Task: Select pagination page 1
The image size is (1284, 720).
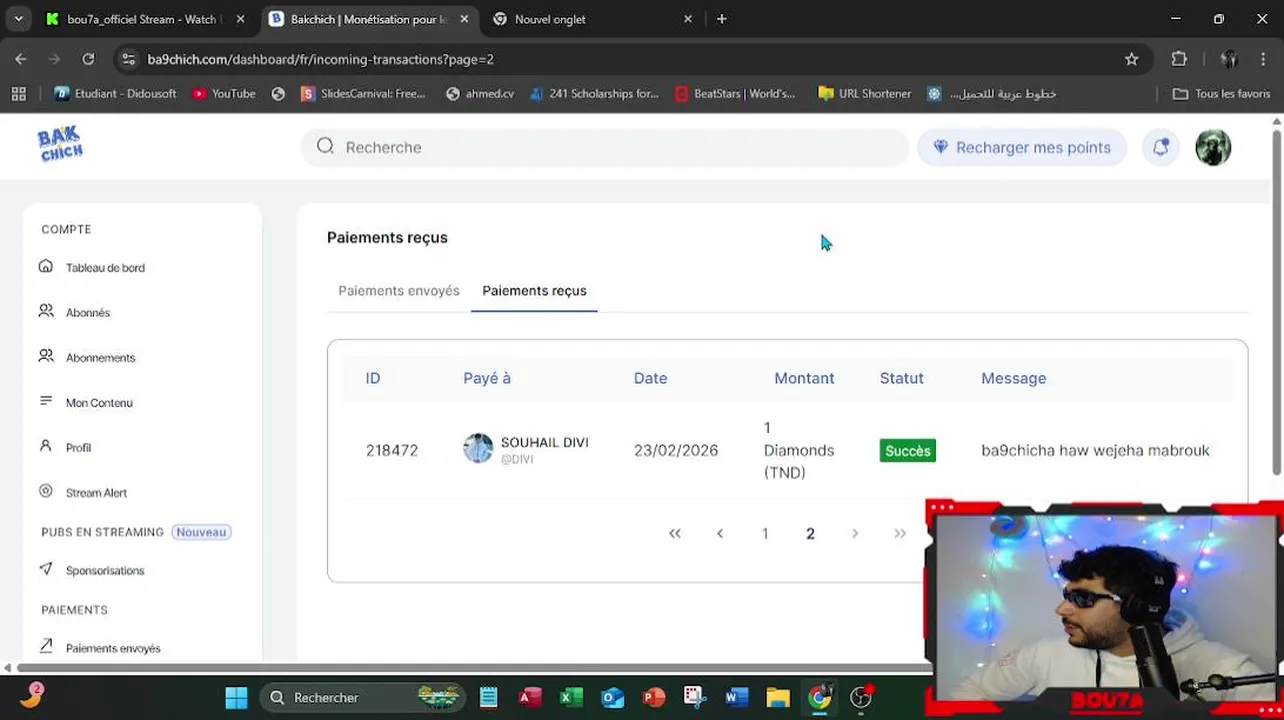Action: [x=765, y=533]
